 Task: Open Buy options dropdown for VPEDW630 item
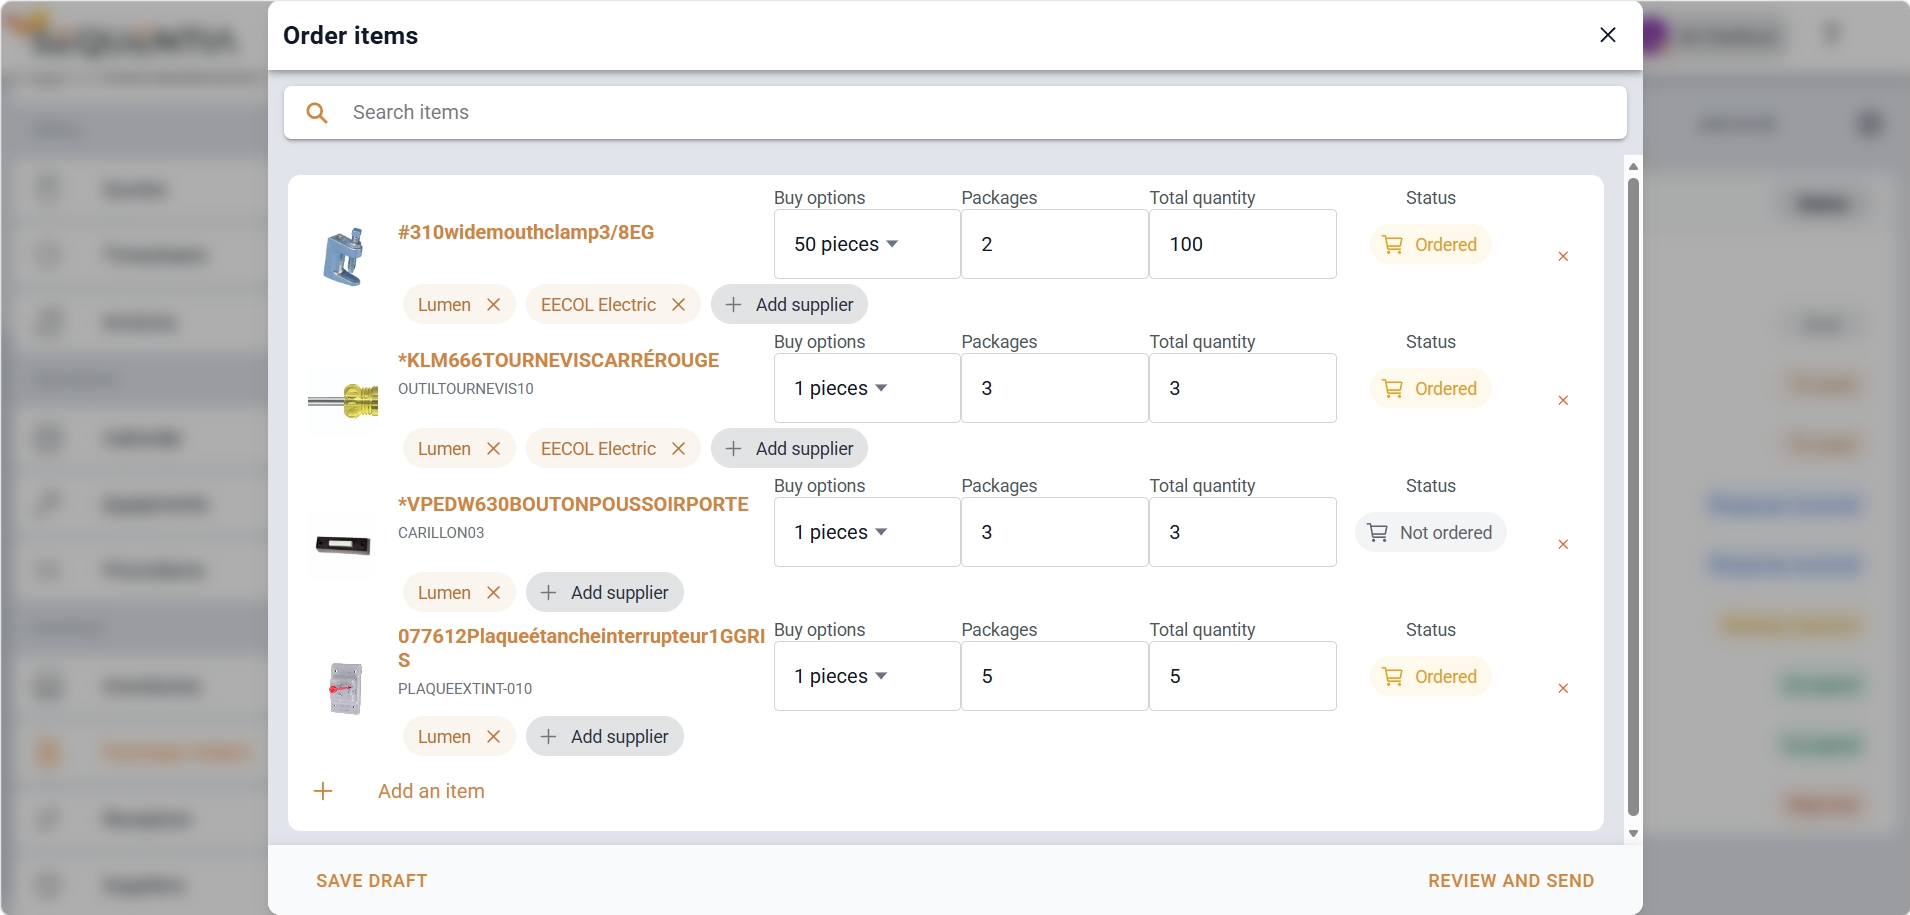click(x=866, y=532)
